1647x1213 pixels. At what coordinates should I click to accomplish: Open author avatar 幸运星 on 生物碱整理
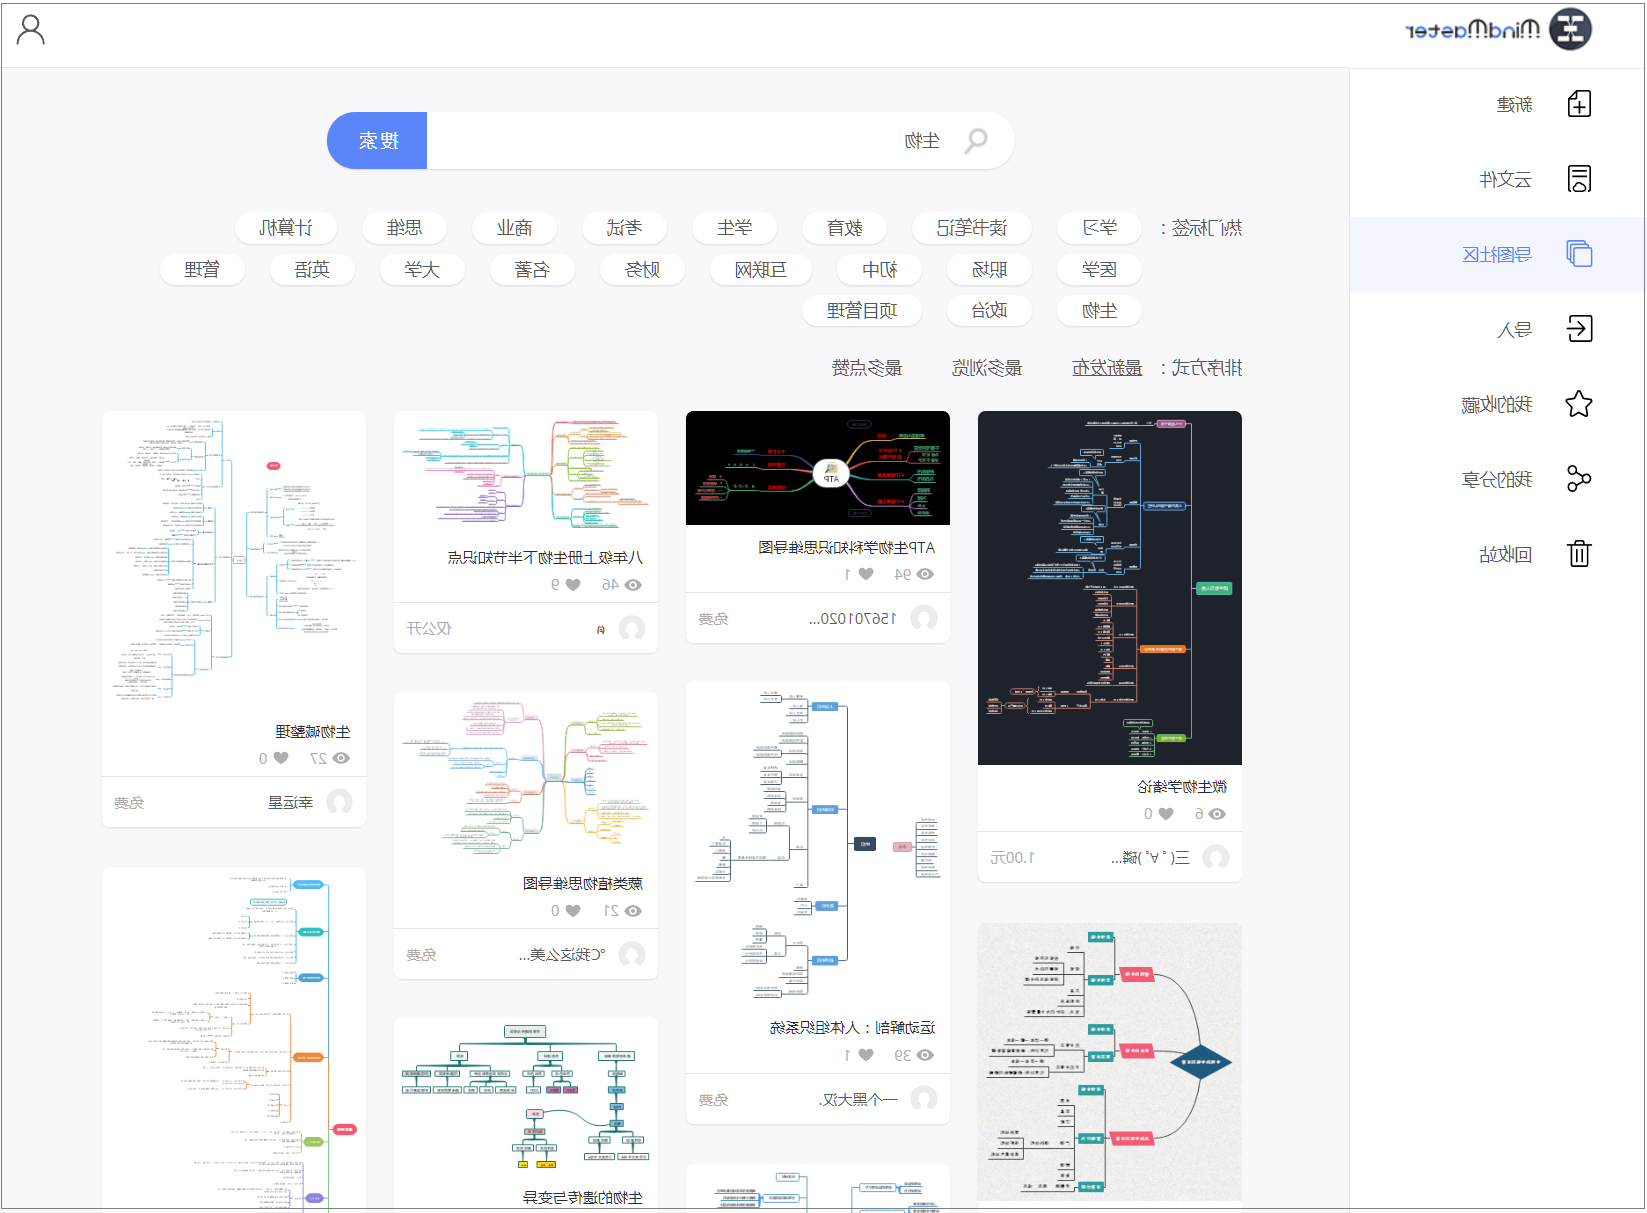[340, 802]
